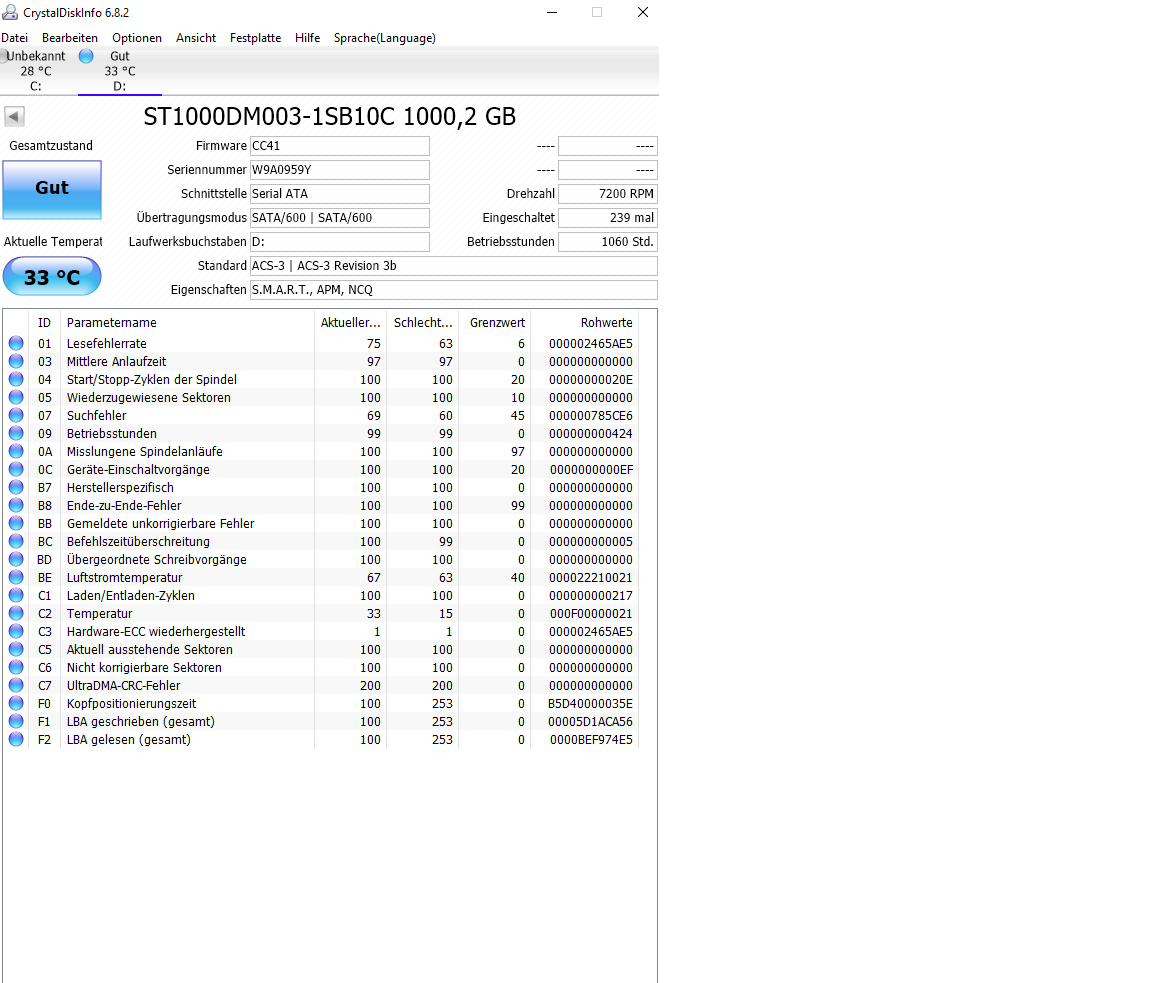
Task: Switch to the C: Unbekannt disk tab
Action: pyautogui.click(x=35, y=71)
